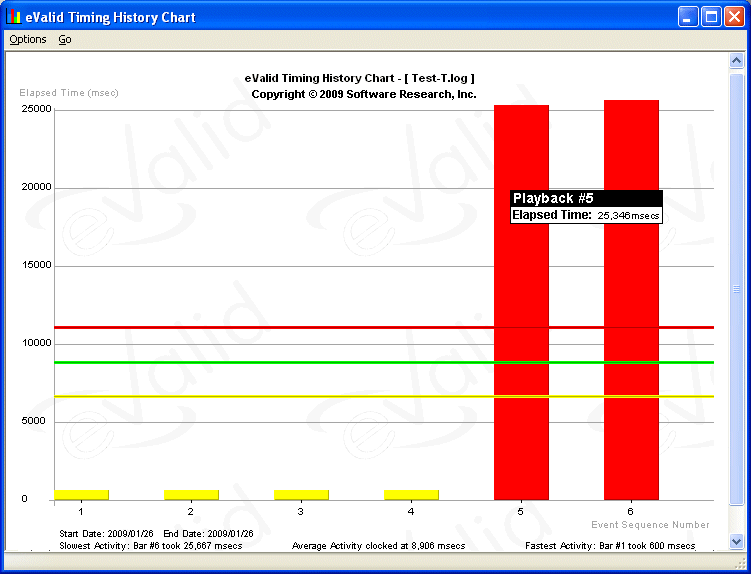Select the yellow bar for playback 4
This screenshot has width=751, height=574.
pos(411,495)
